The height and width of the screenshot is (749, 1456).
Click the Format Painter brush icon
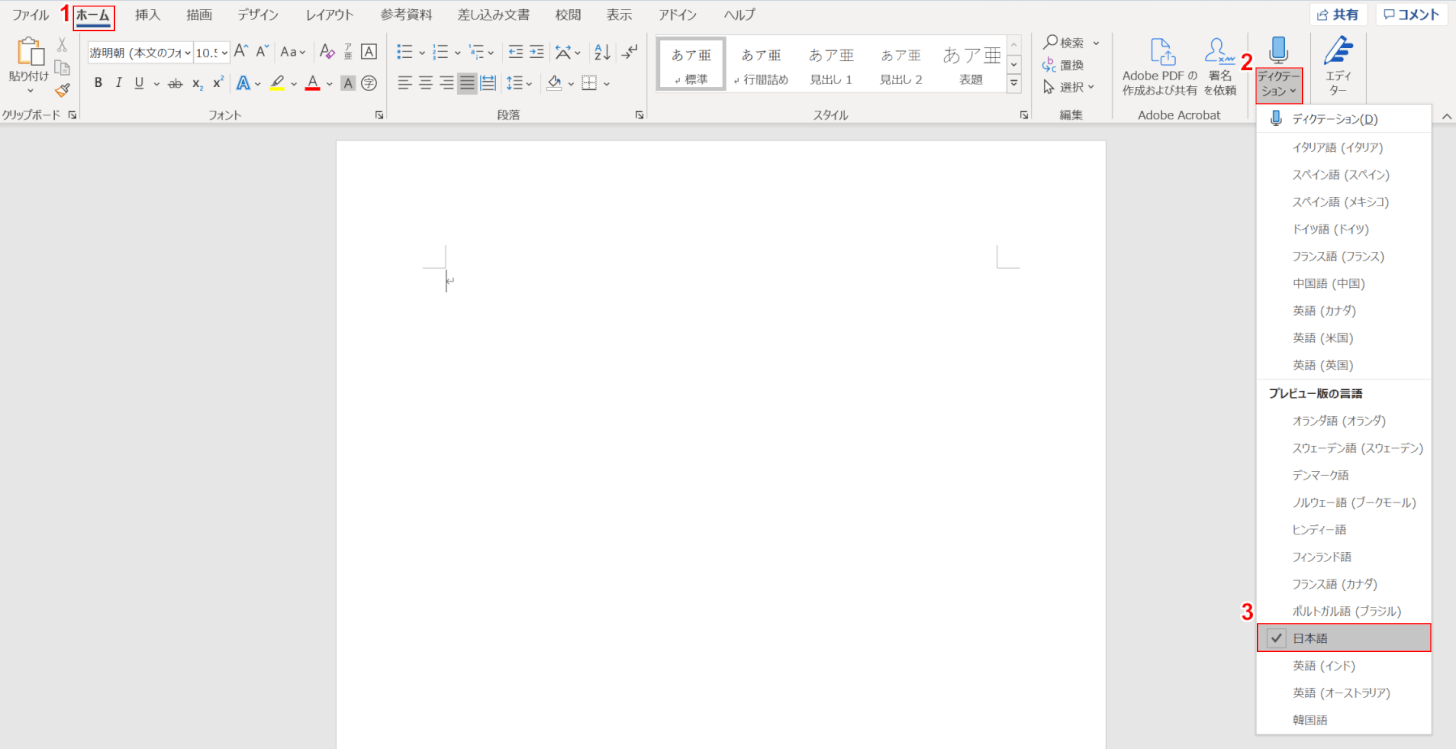pos(62,90)
